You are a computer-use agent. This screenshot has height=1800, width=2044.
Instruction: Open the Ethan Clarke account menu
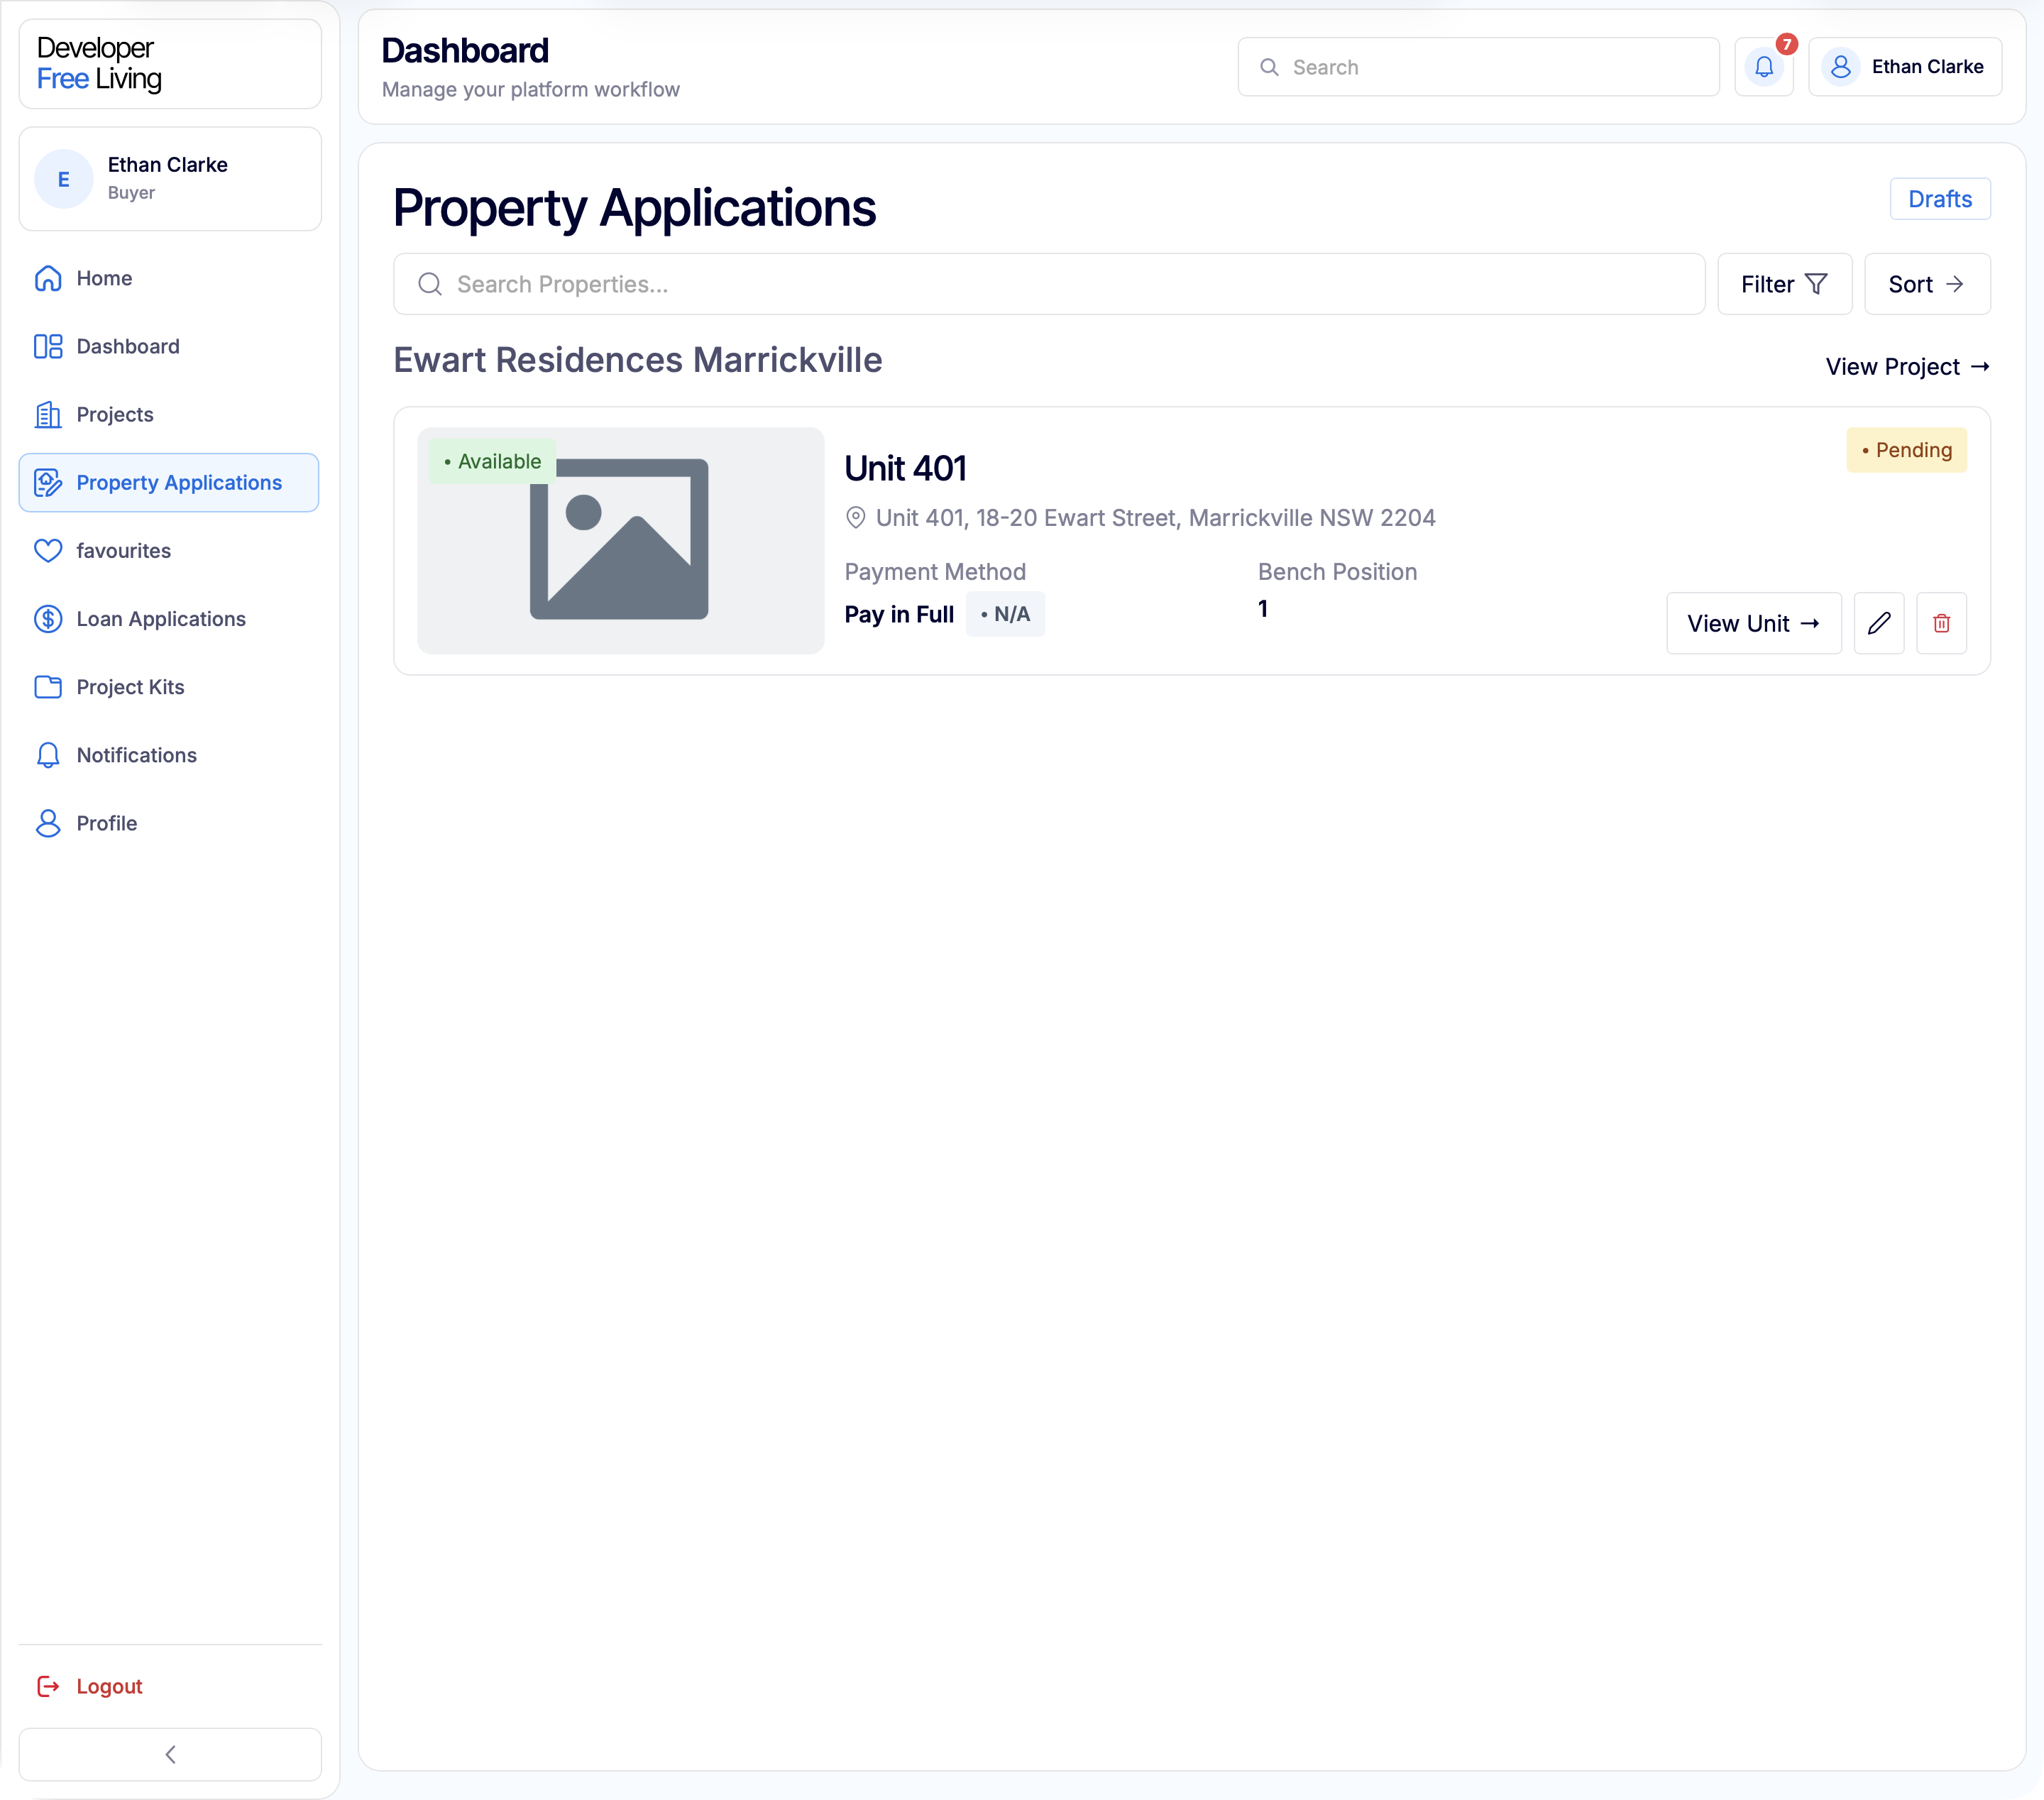(1905, 67)
